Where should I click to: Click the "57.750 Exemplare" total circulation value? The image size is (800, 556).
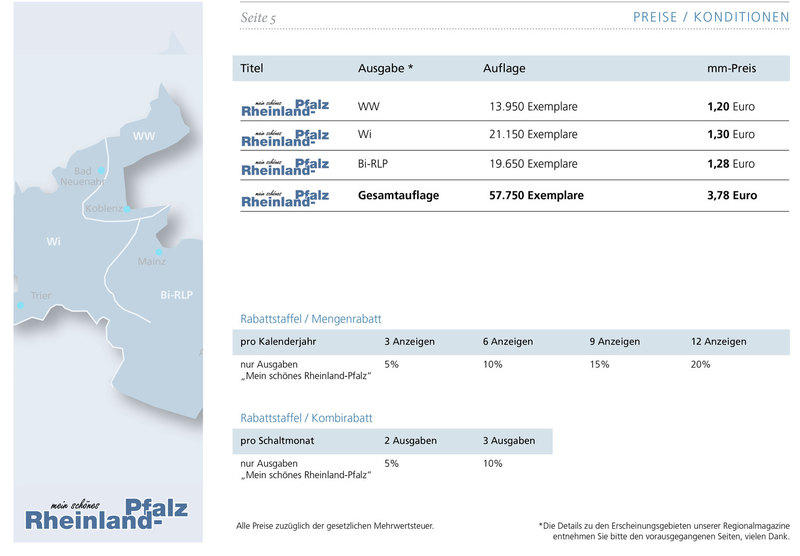pos(536,196)
